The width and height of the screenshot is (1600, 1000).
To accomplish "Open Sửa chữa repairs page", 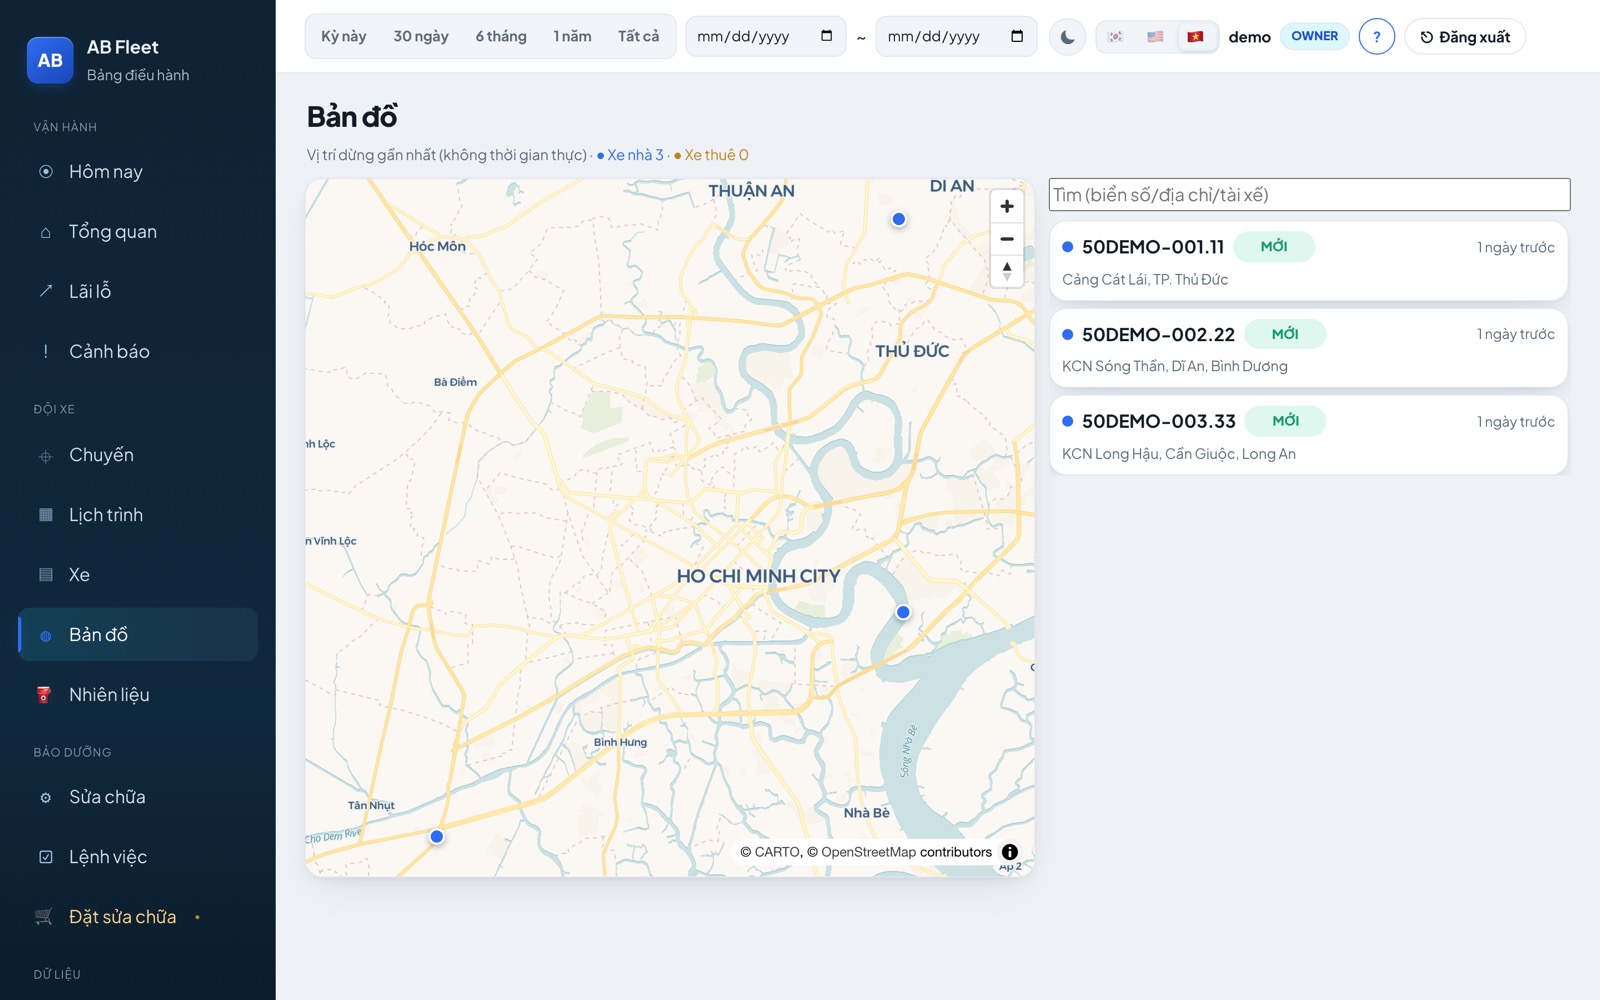I will 138,797.
